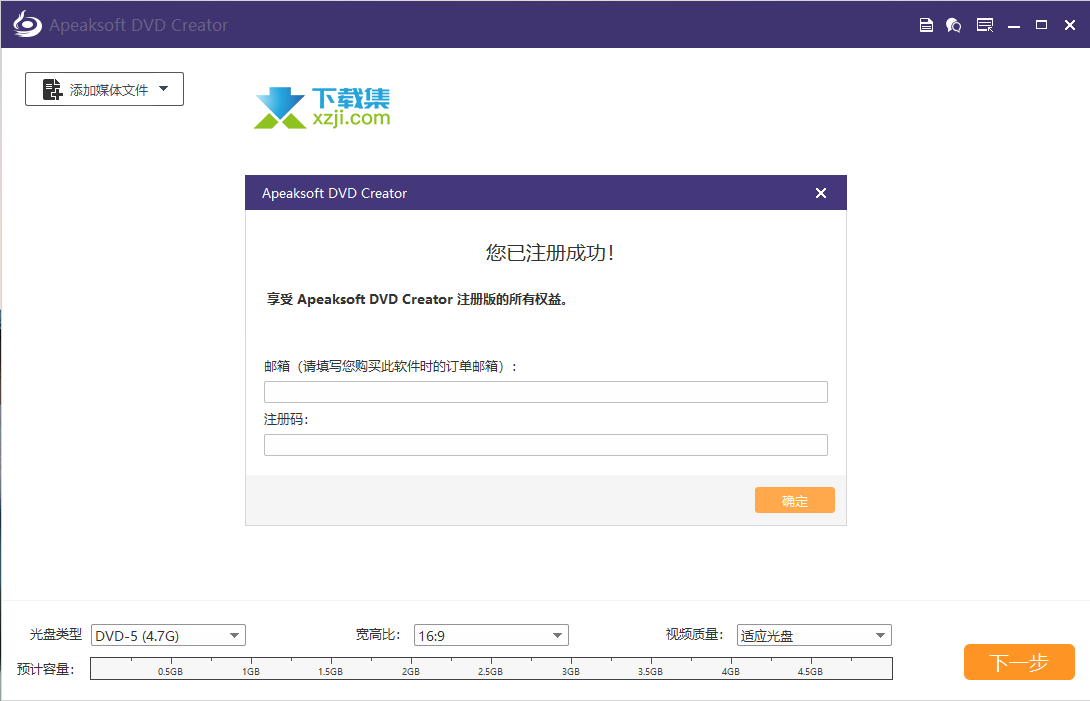
Task: Click the 下一步 button
Action: 1019,662
